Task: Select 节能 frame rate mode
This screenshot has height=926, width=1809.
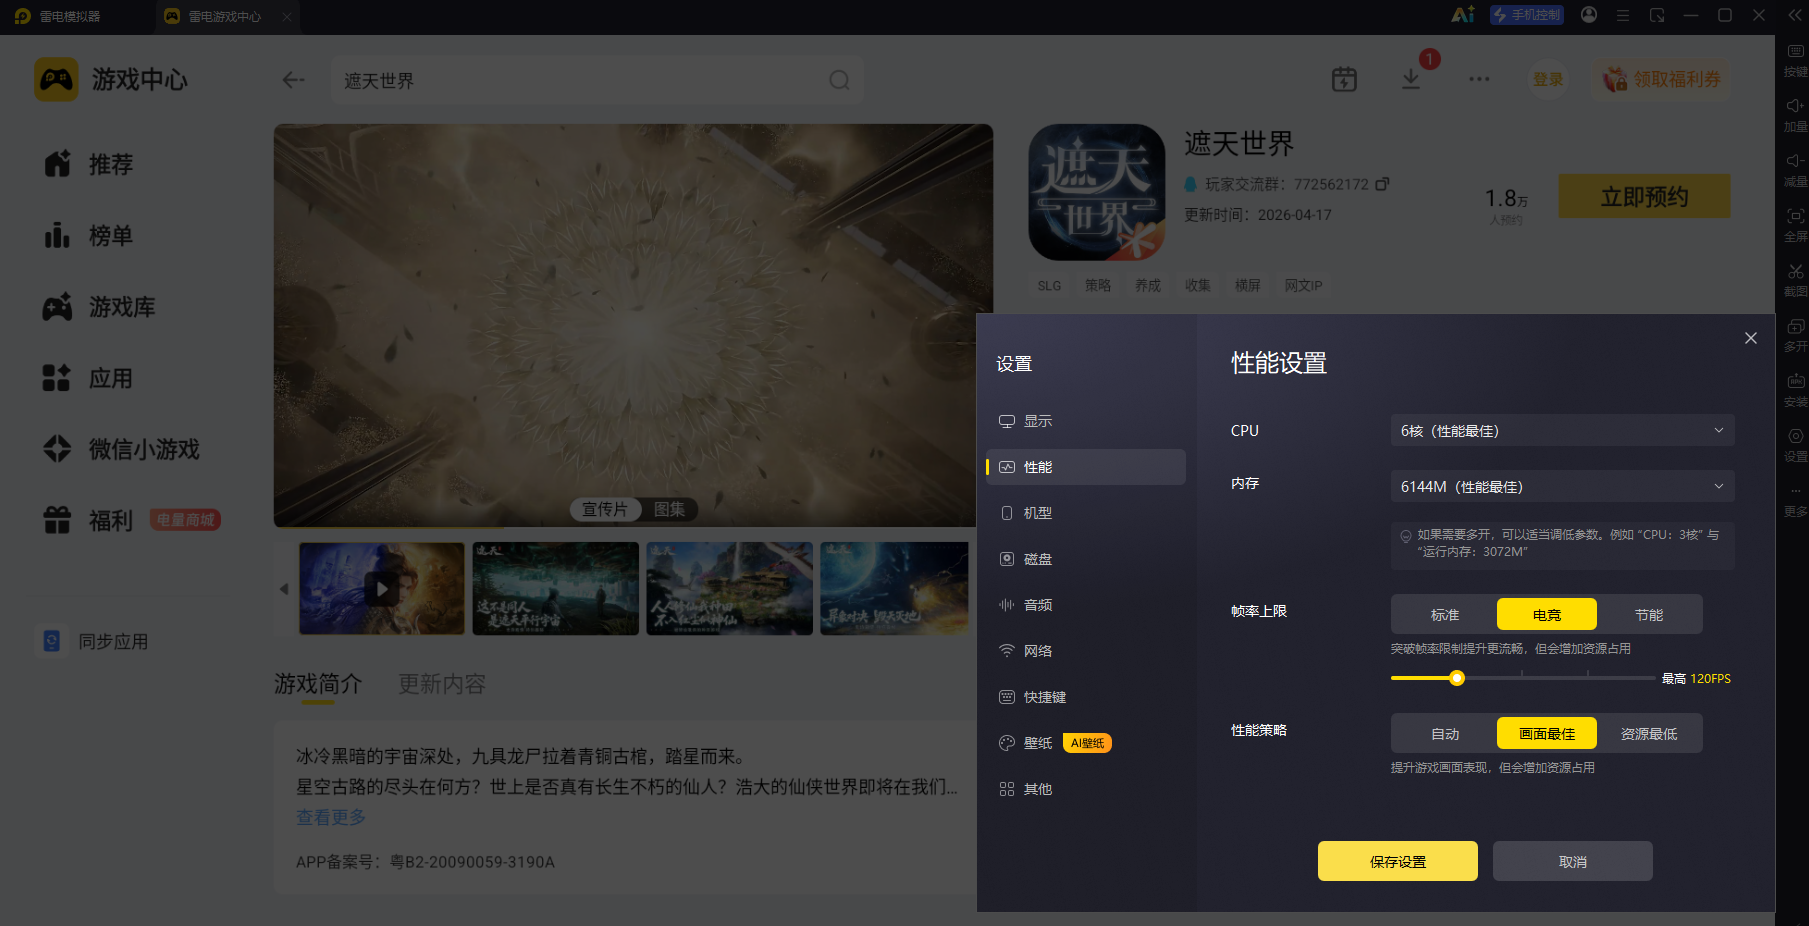Action: (x=1649, y=615)
